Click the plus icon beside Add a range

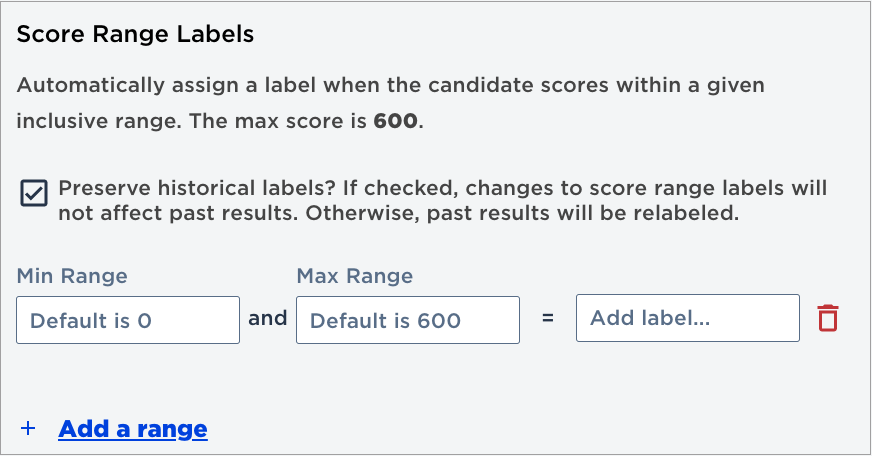pos(28,428)
